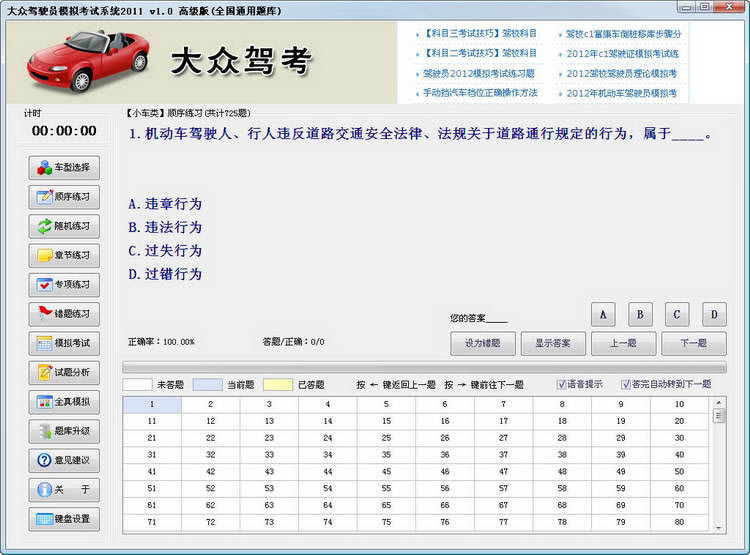The height and width of the screenshot is (555, 750).
Task: Toggle the 语音提示 voice prompt checkbox
Action: pyautogui.click(x=562, y=384)
